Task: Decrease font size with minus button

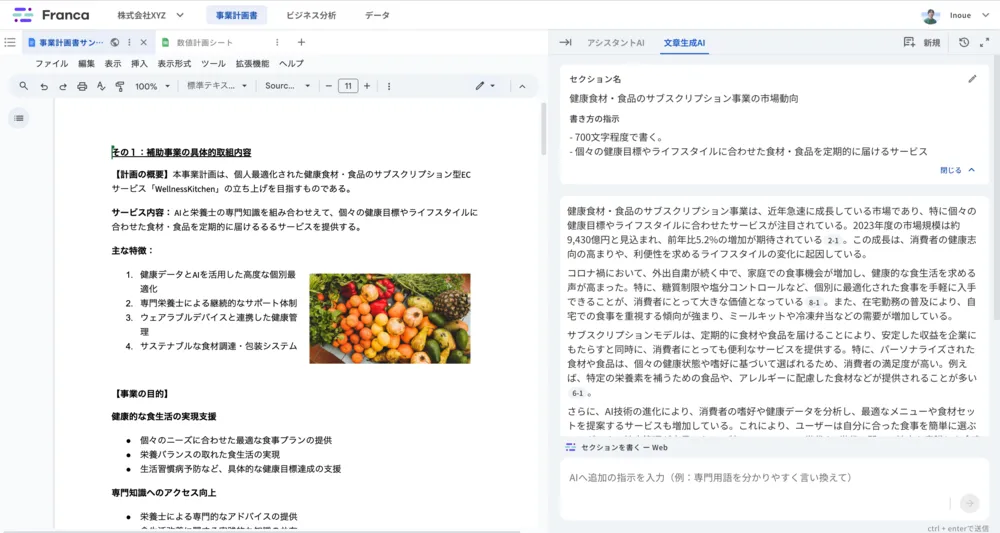Action: 328,86
